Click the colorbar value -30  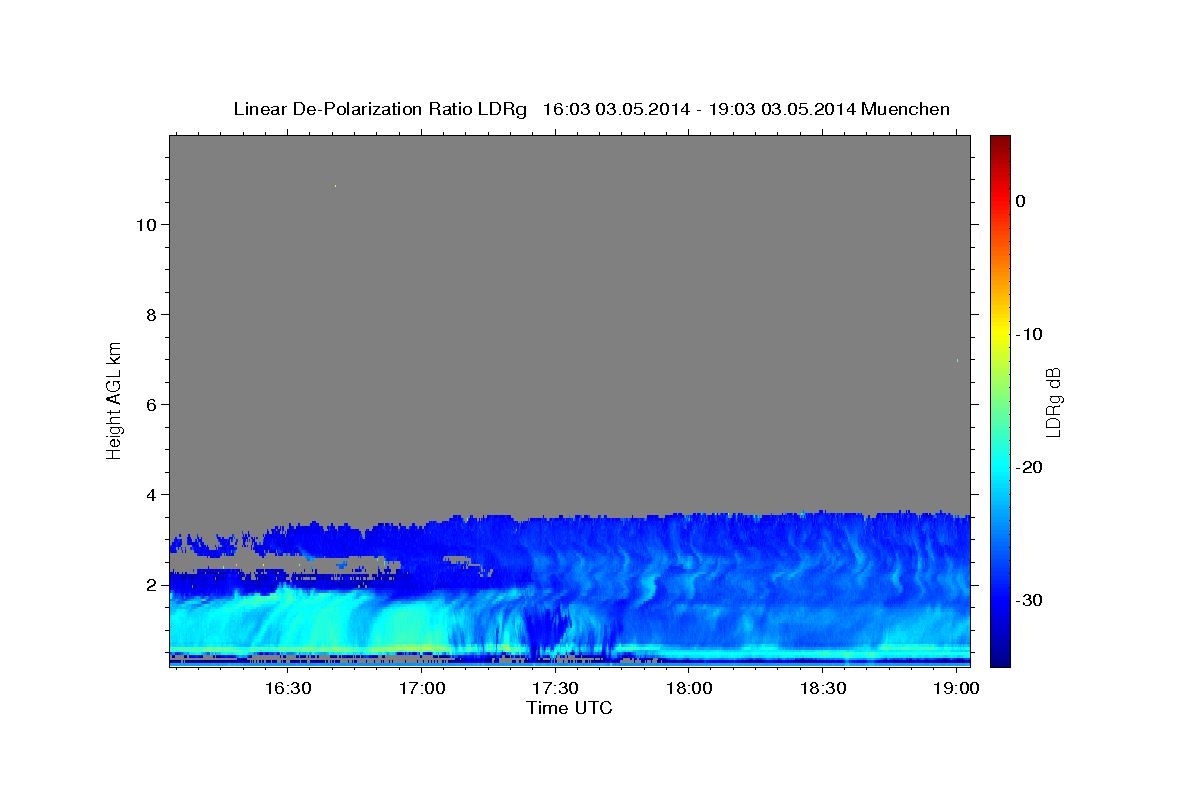1030,600
